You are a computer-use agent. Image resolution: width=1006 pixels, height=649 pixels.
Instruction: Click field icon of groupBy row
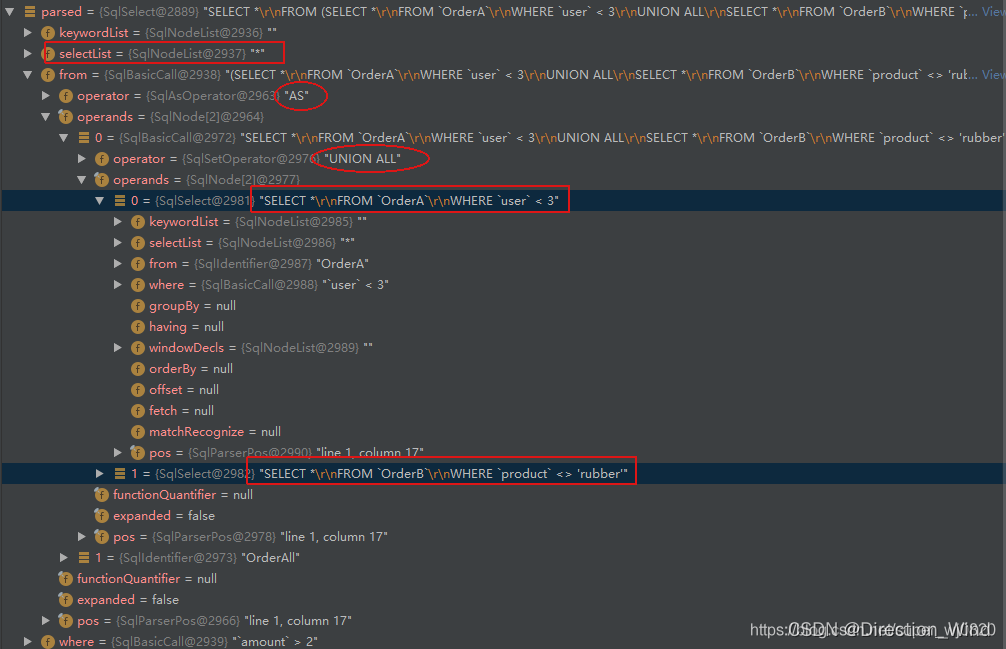click(137, 306)
